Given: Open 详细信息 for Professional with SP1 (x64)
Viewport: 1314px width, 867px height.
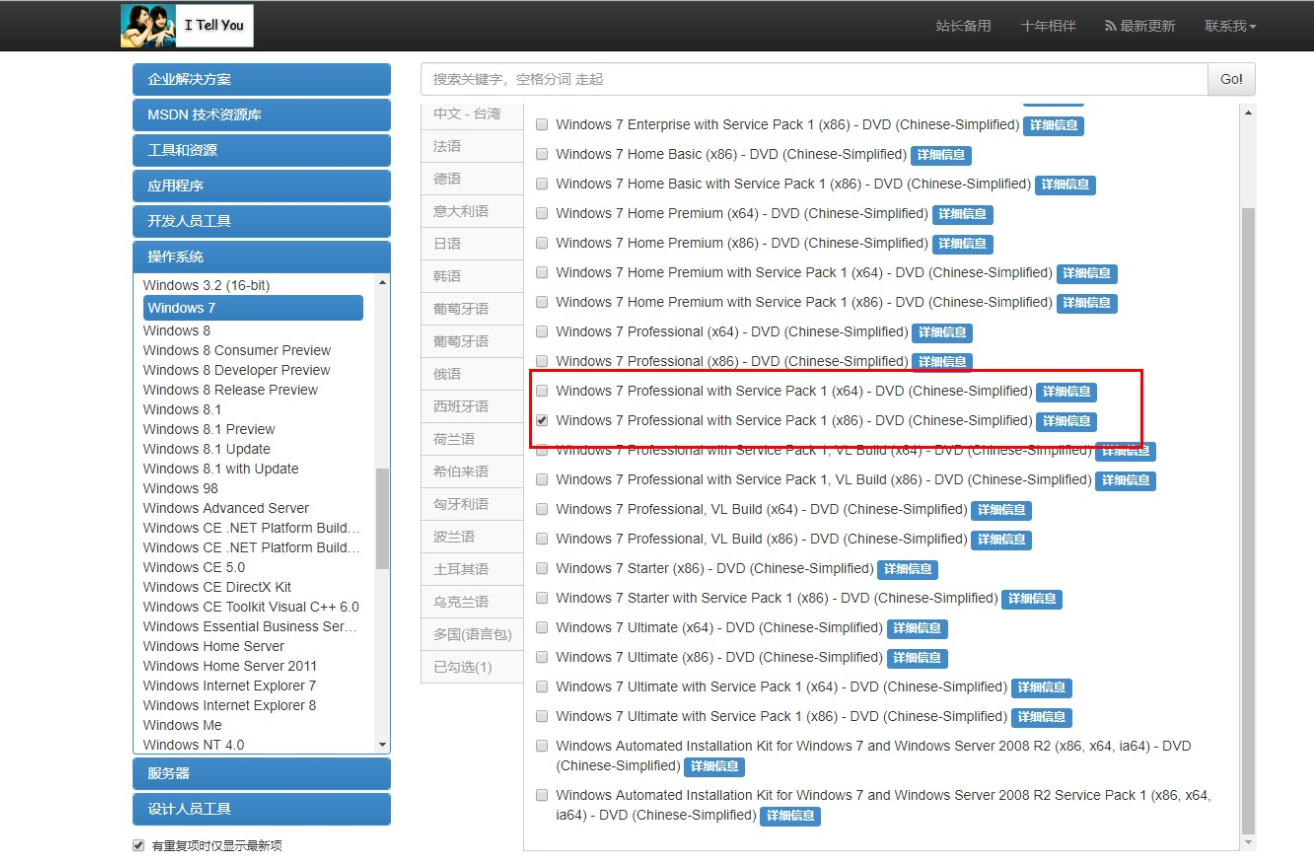Looking at the screenshot, I should tap(1066, 392).
